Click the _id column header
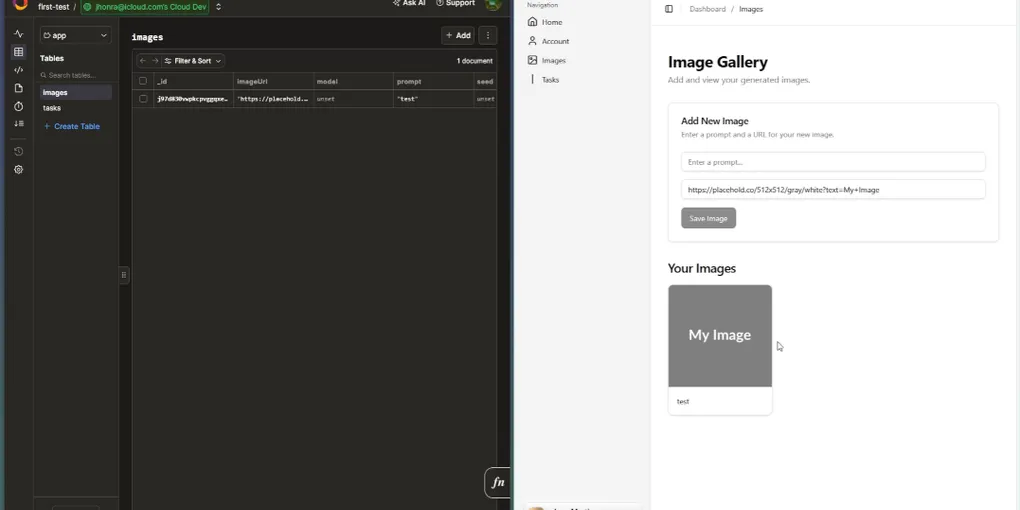Image resolution: width=1020 pixels, height=510 pixels. (193, 81)
